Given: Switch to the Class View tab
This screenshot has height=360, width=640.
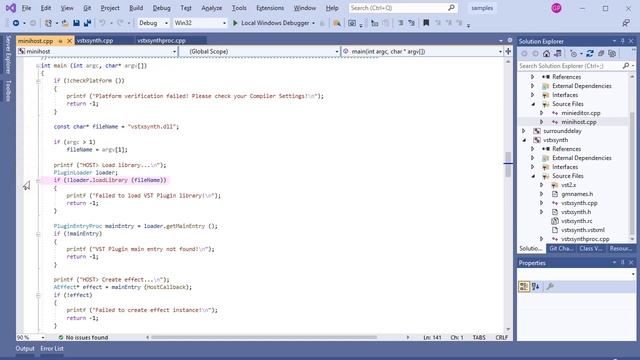Looking at the screenshot, I should [590, 248].
